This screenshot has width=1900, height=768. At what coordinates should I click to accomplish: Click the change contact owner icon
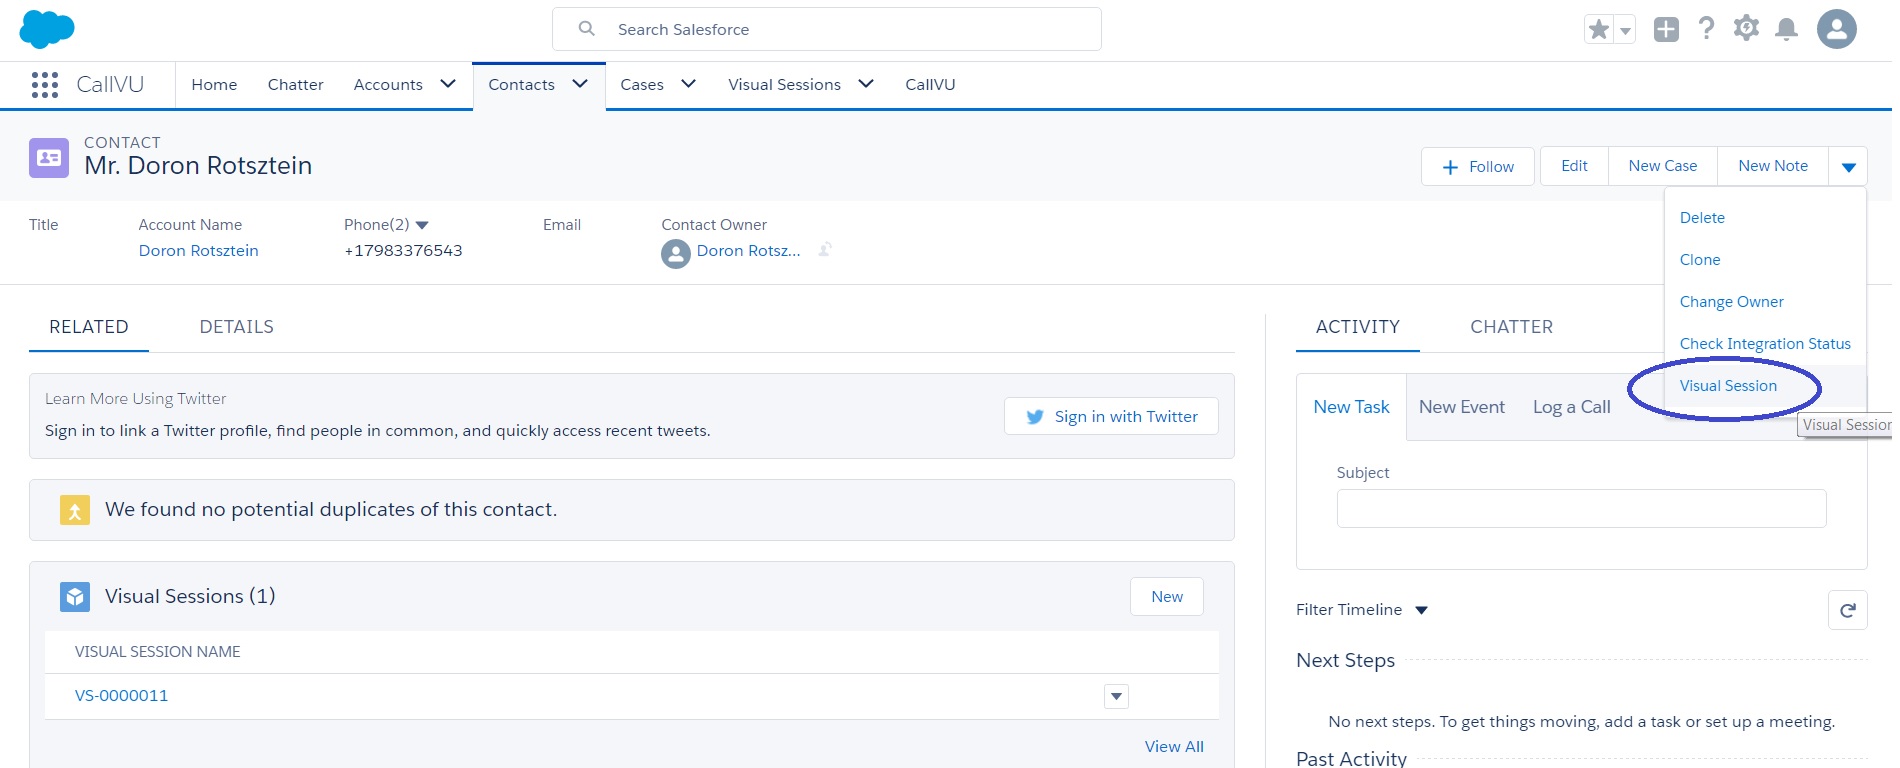pos(825,250)
